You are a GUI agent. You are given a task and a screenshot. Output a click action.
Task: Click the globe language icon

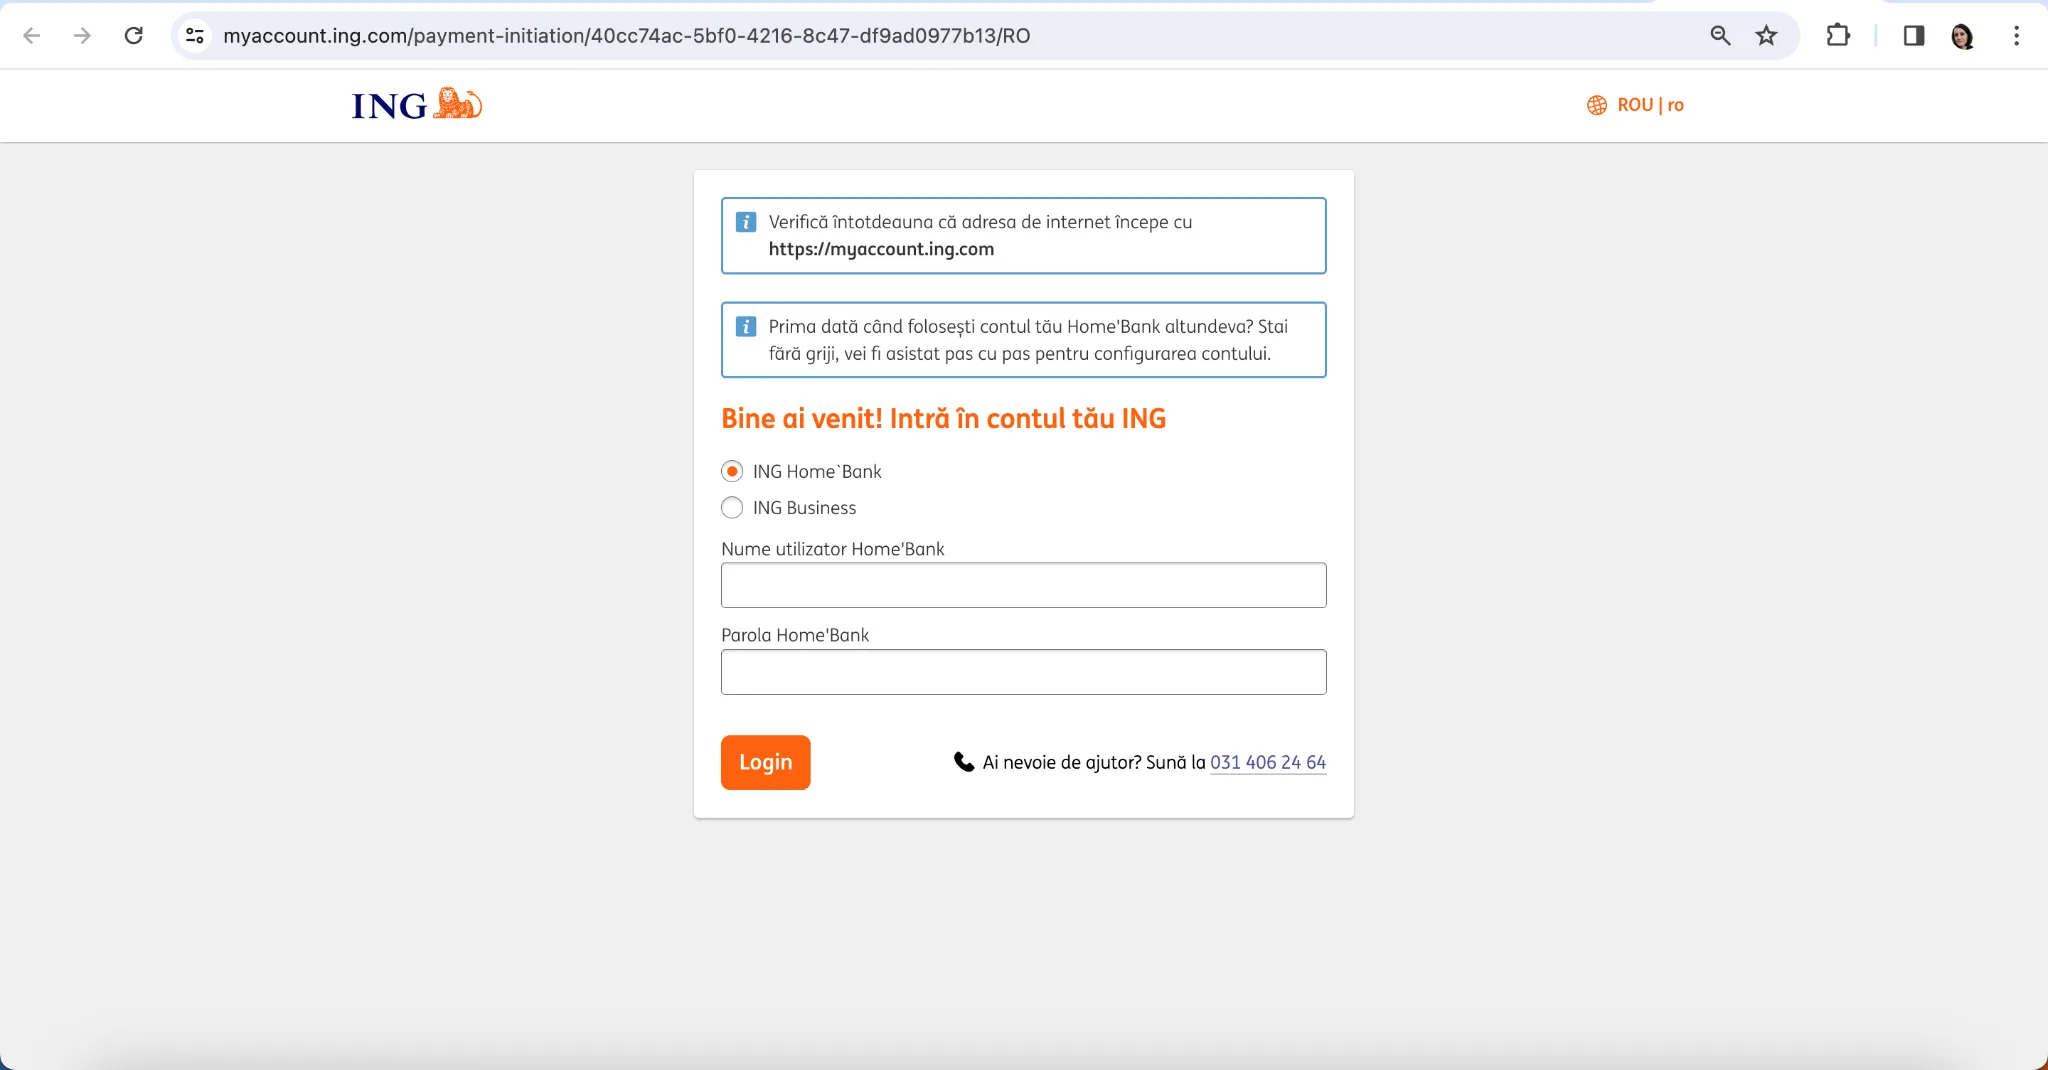click(x=1597, y=105)
